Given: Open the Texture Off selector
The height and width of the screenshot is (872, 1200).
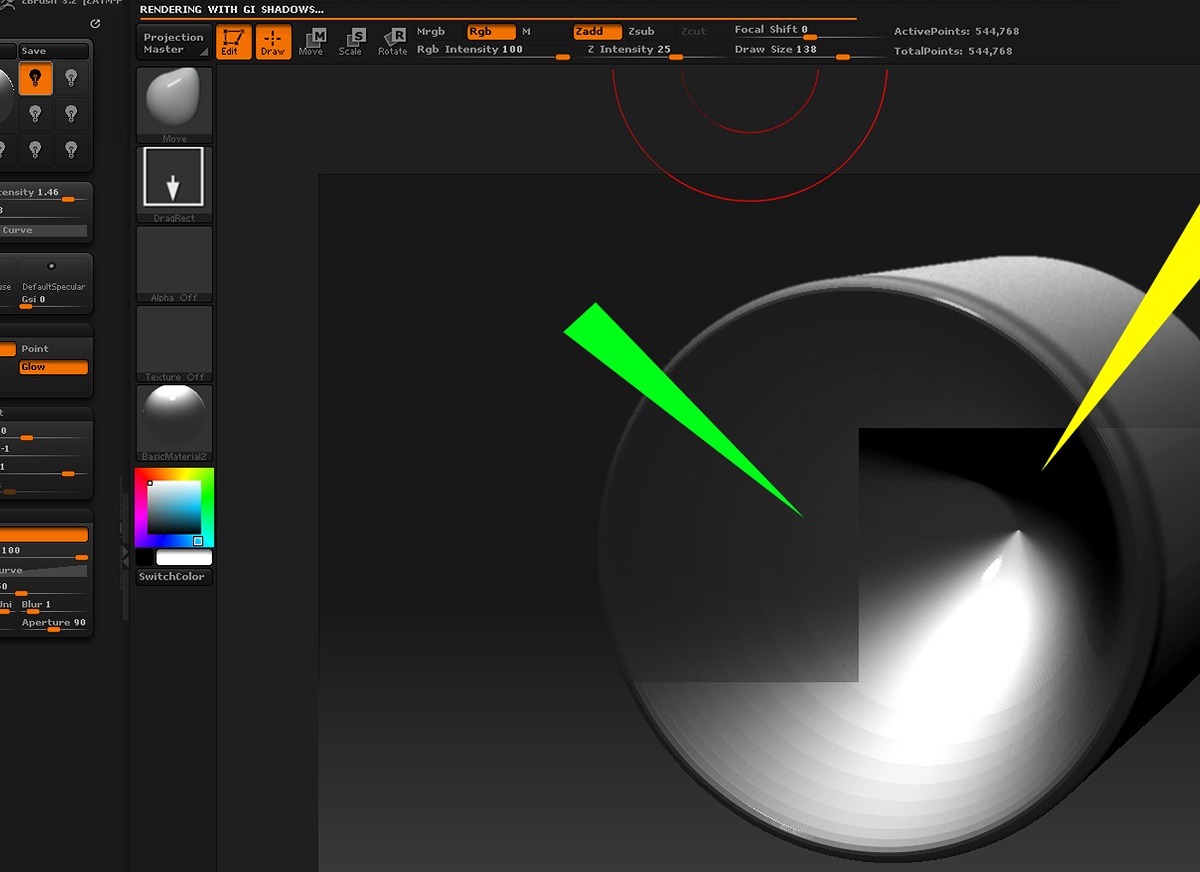Looking at the screenshot, I should [x=174, y=343].
